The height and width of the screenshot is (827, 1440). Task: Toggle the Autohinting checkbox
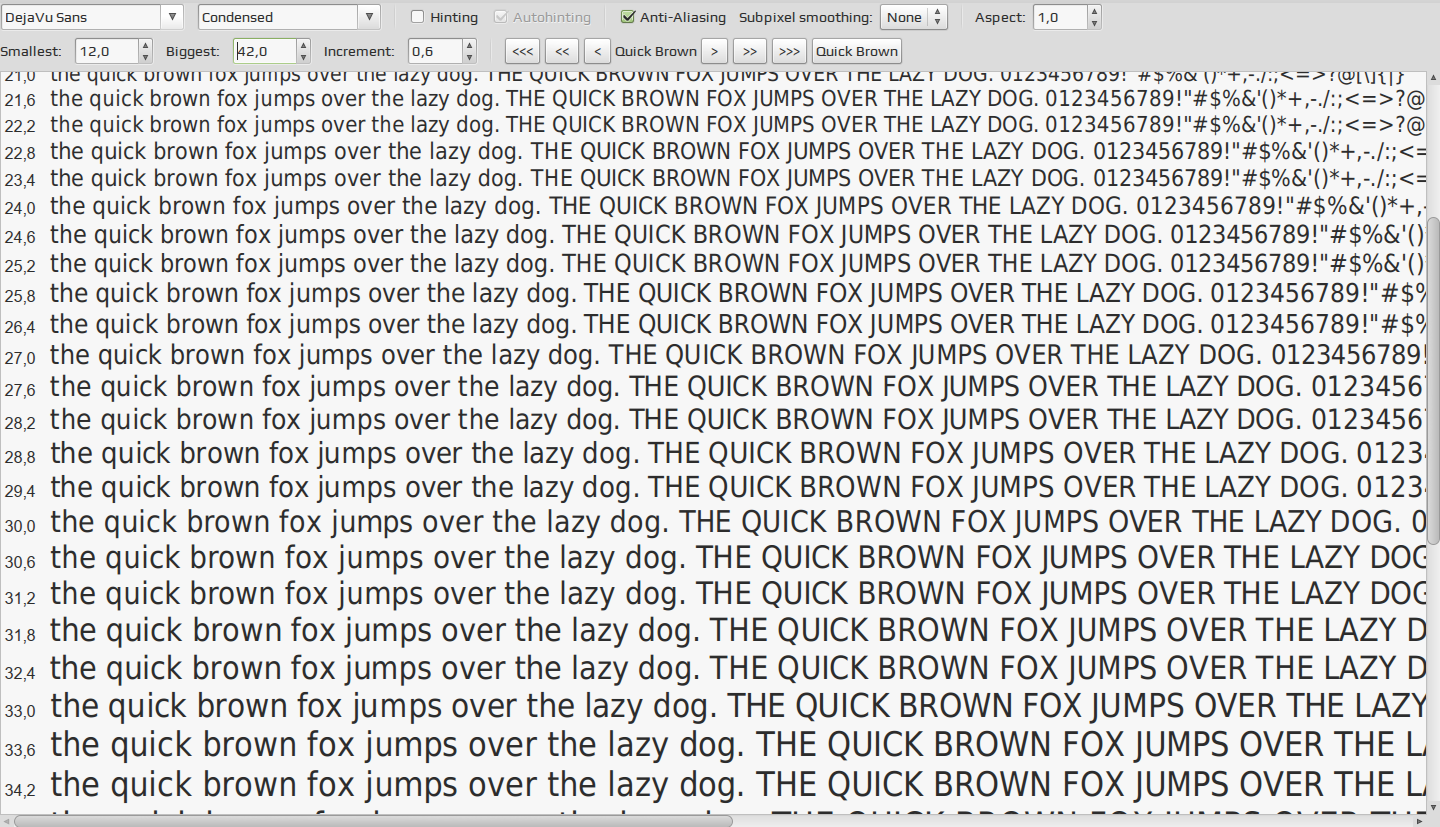(501, 17)
